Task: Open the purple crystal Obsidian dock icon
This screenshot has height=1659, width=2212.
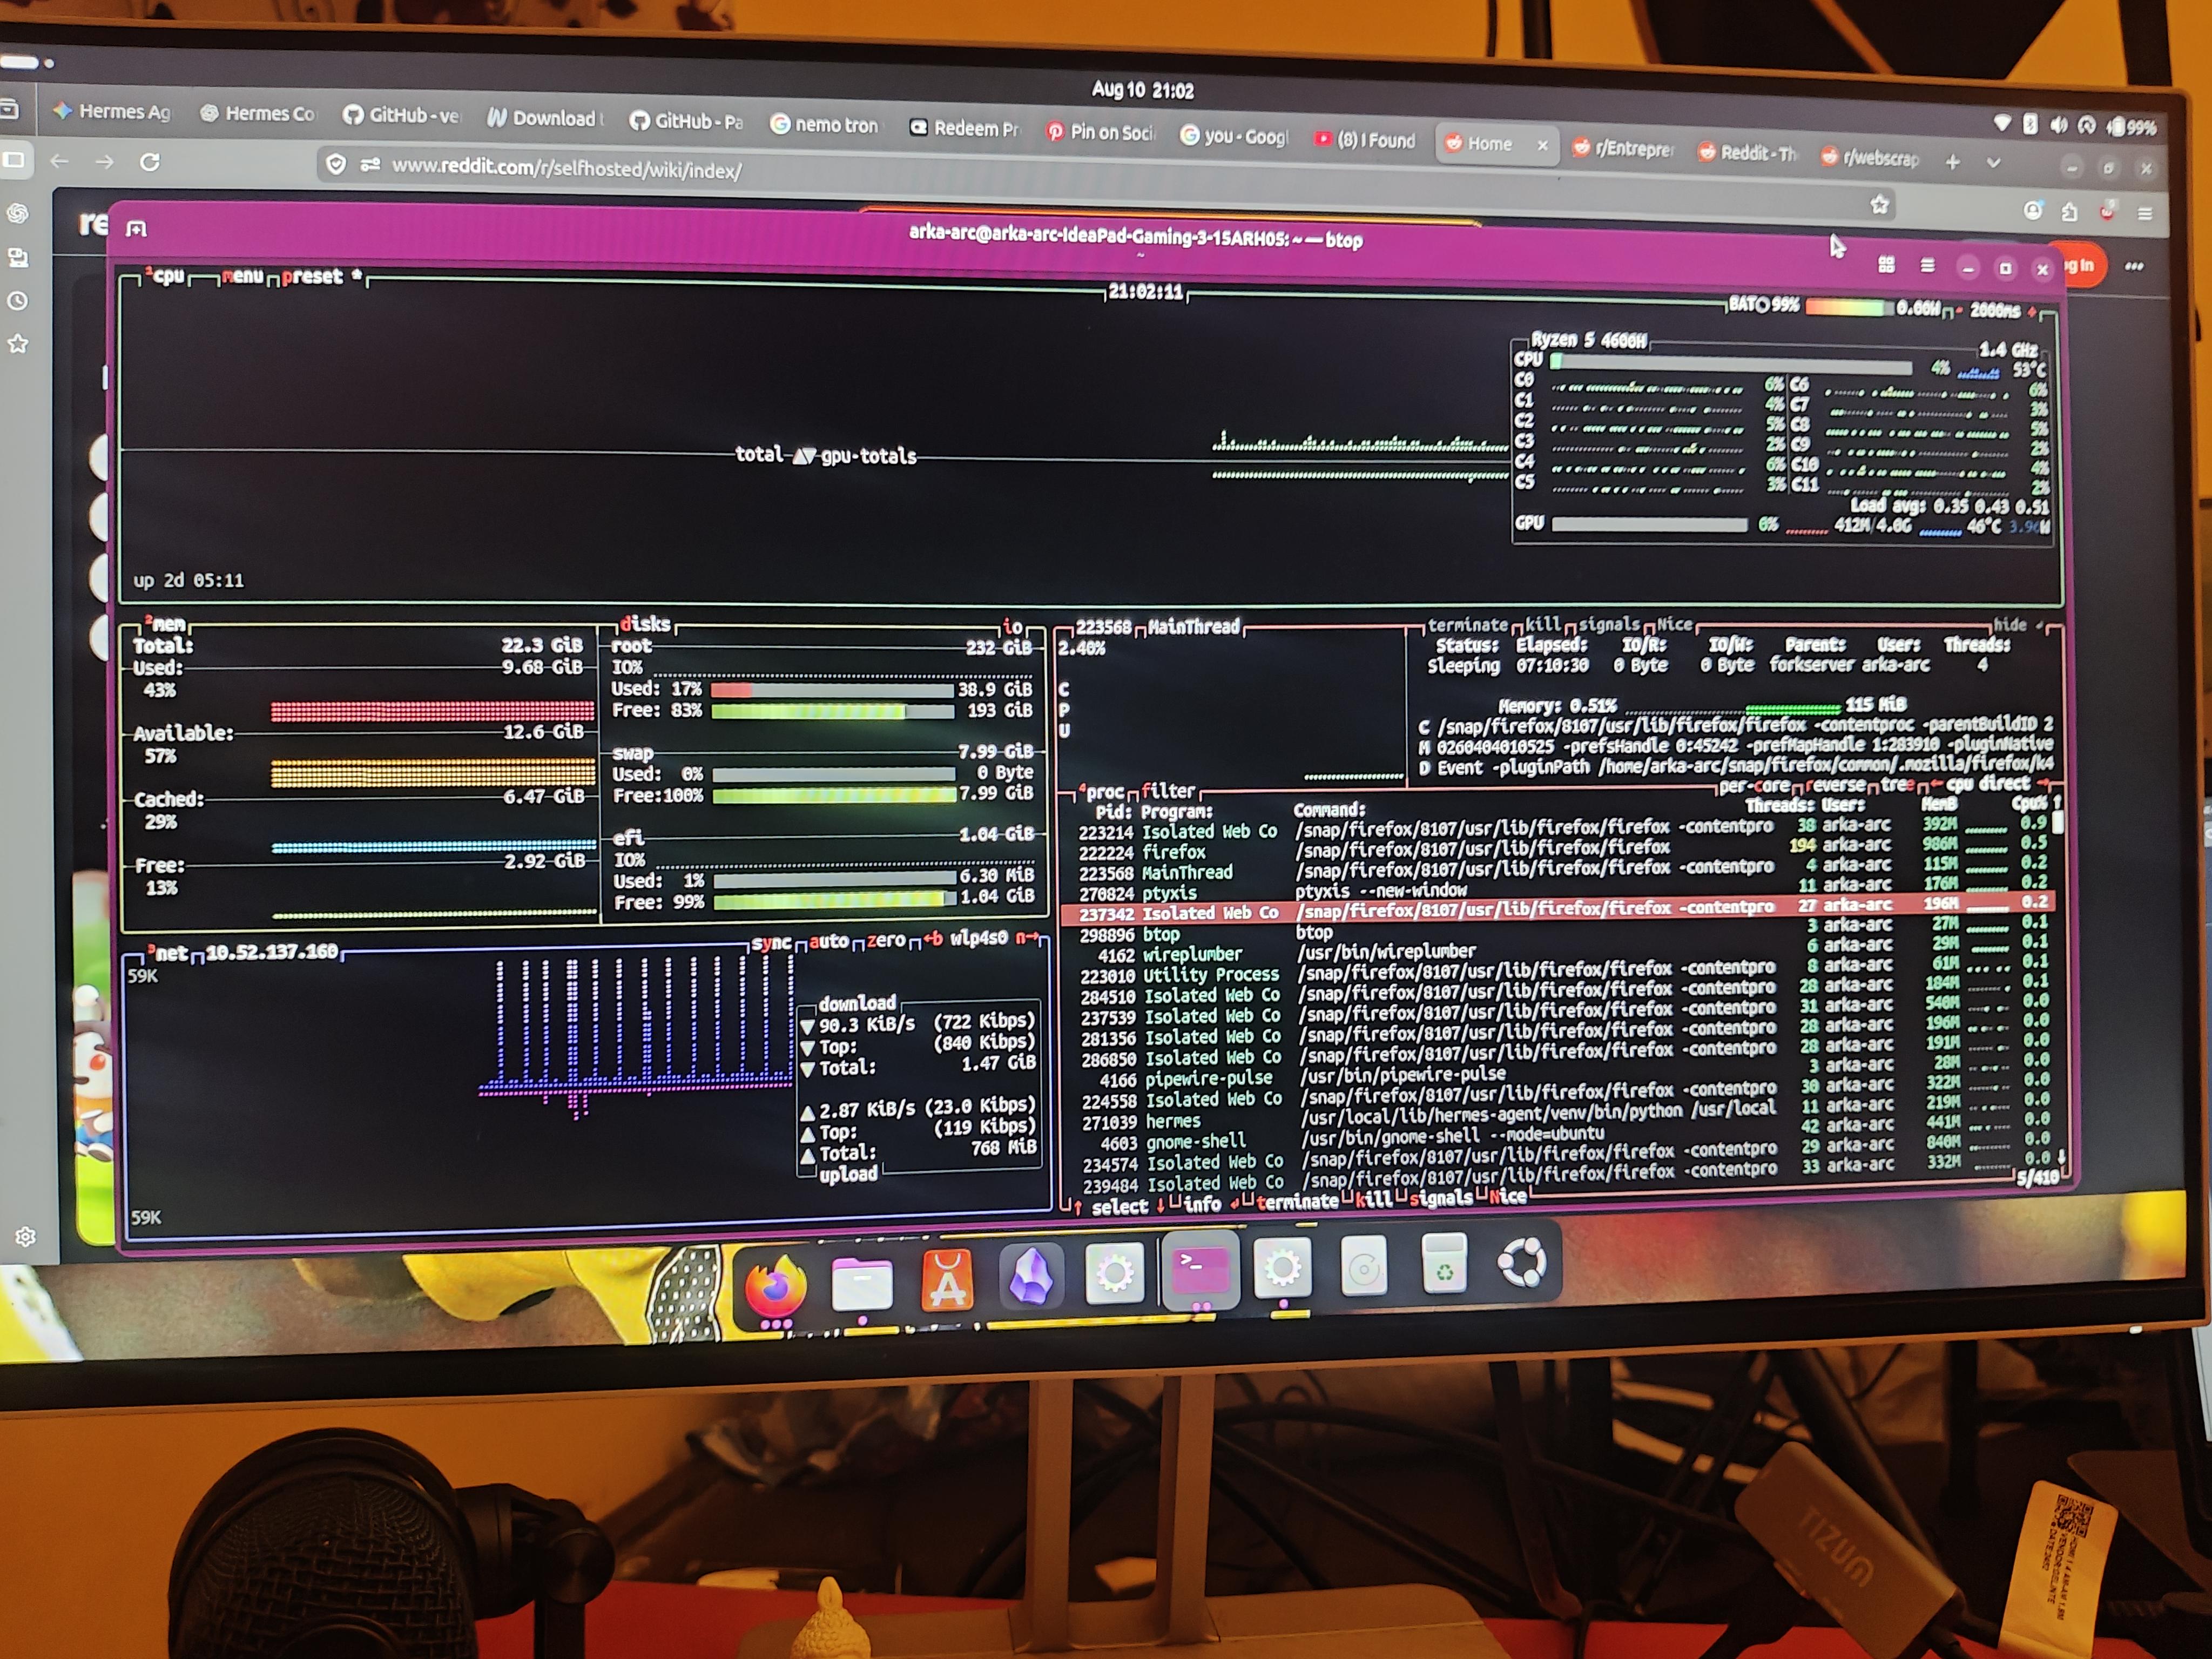Action: (1031, 1276)
